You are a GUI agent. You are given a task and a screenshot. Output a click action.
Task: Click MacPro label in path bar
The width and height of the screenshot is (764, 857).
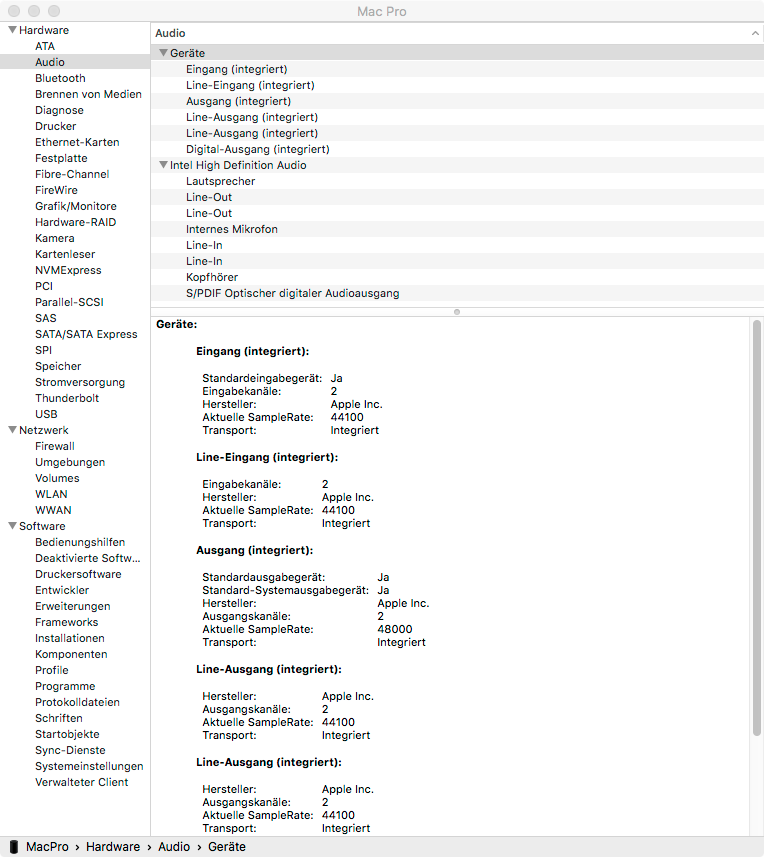tap(47, 846)
